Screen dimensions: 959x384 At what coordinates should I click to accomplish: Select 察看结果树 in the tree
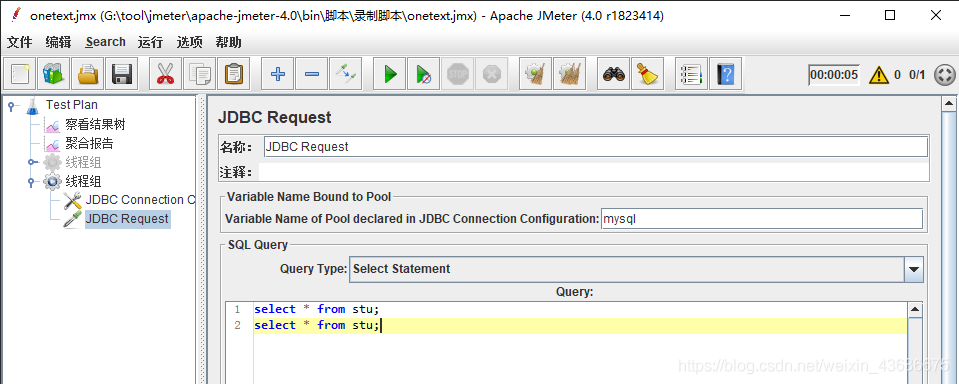point(95,125)
